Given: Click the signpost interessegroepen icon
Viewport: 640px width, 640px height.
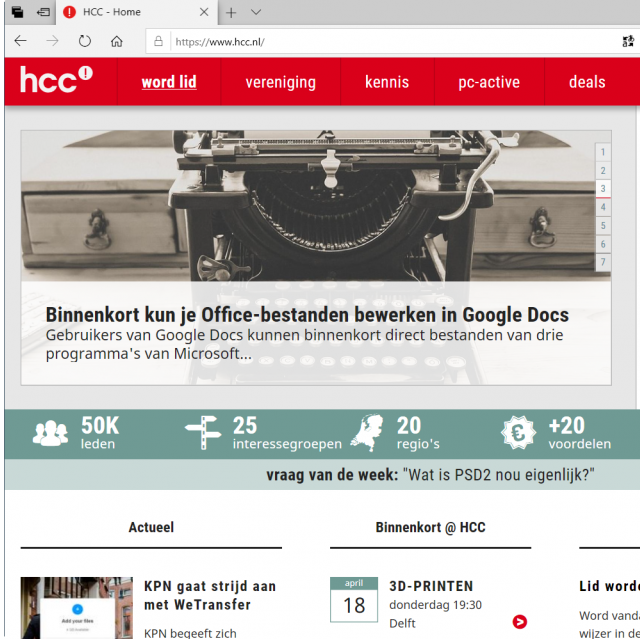Looking at the screenshot, I should point(203,433).
